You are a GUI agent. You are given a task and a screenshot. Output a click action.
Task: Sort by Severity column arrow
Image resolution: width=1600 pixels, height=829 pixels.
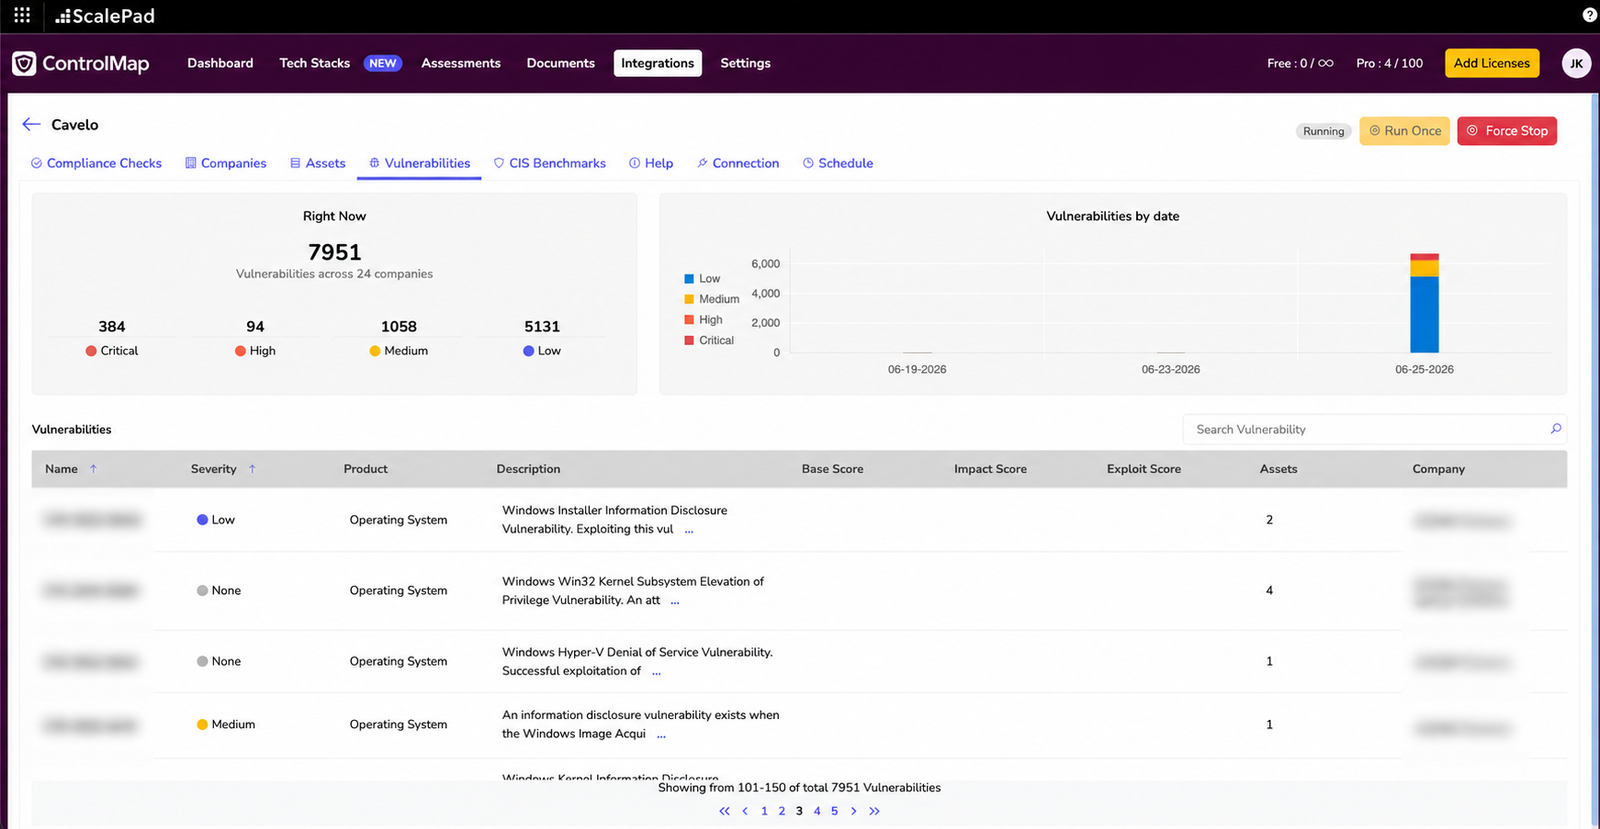252,468
